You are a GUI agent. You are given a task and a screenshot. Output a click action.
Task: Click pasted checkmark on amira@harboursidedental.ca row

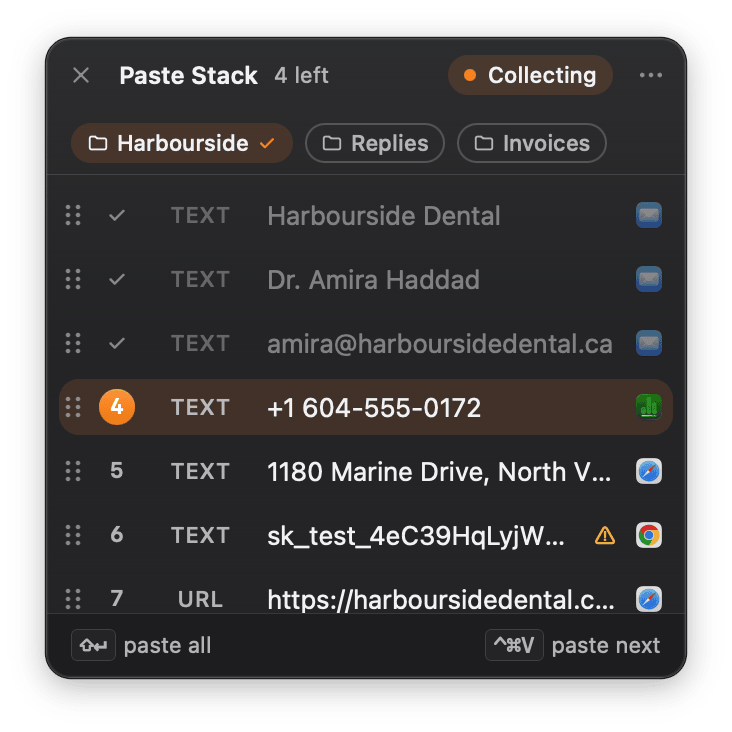pos(117,343)
